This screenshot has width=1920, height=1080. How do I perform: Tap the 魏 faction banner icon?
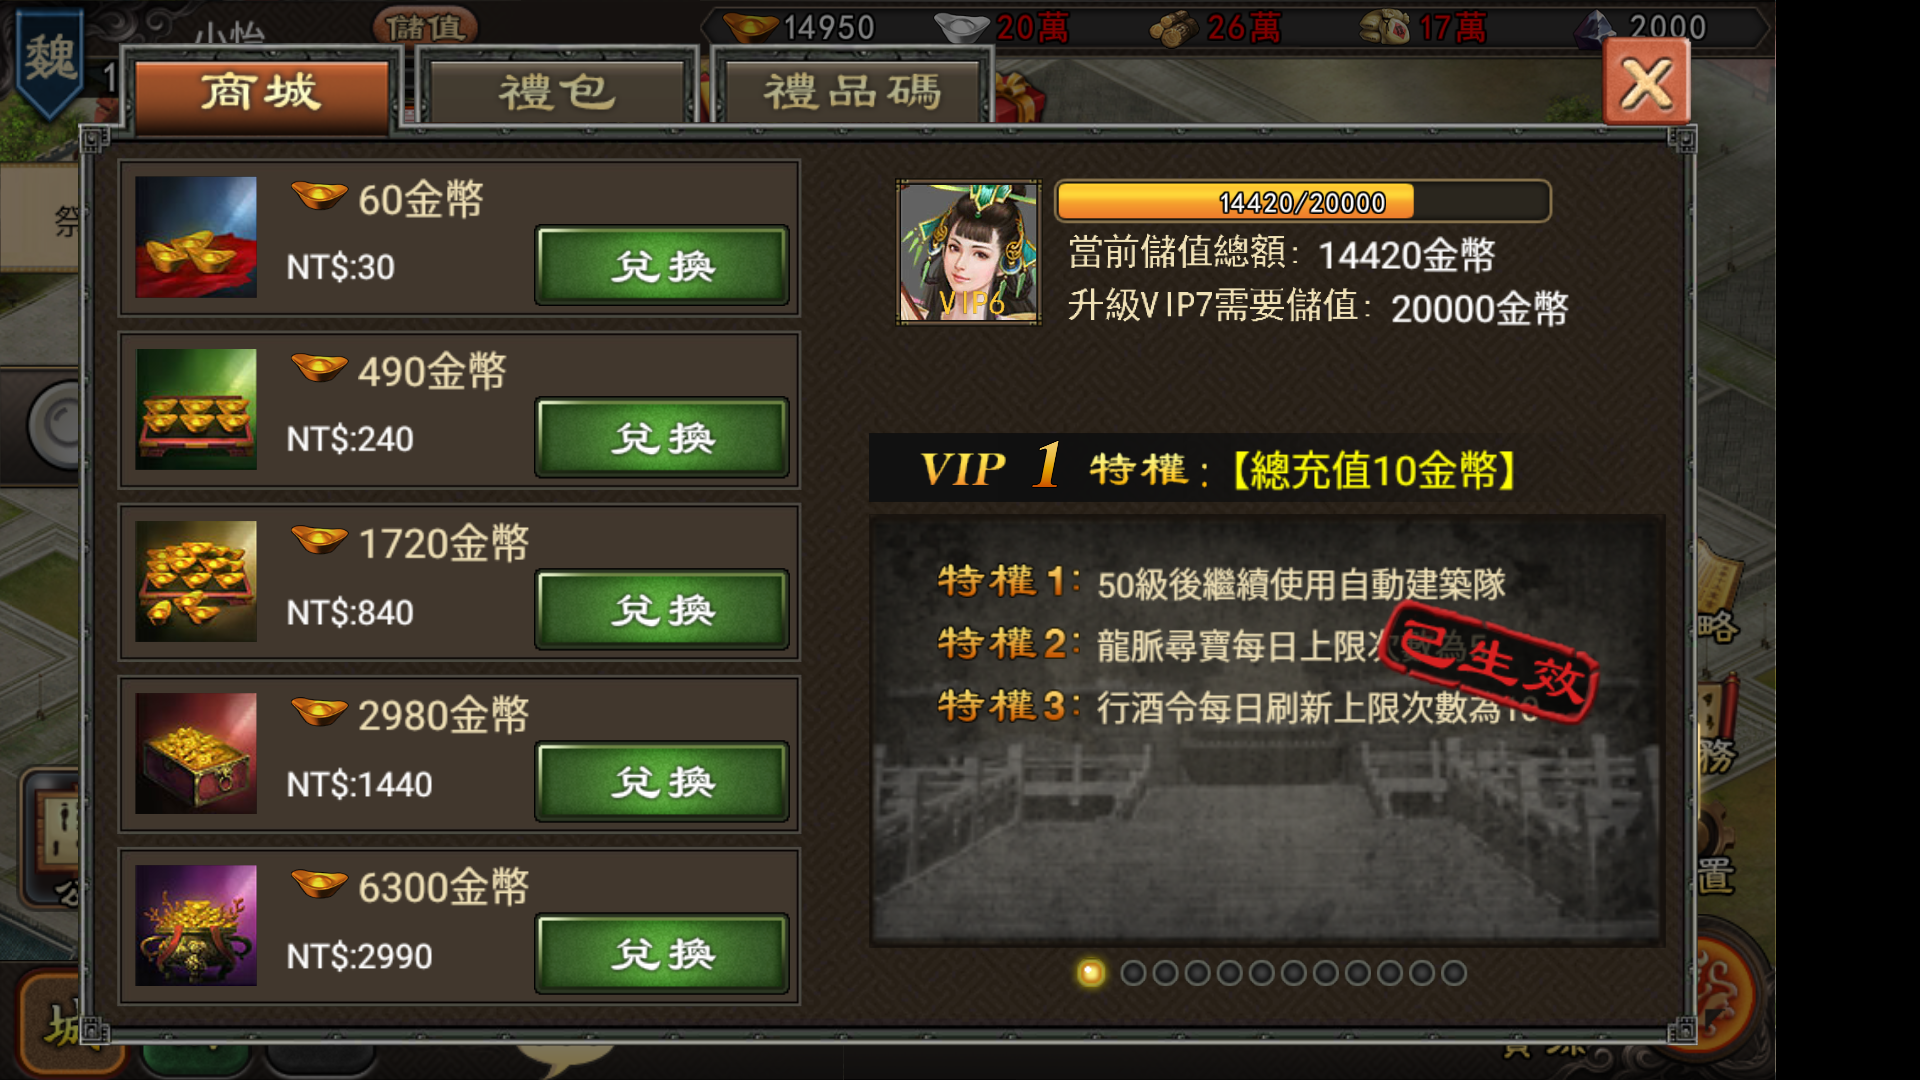[x=50, y=60]
